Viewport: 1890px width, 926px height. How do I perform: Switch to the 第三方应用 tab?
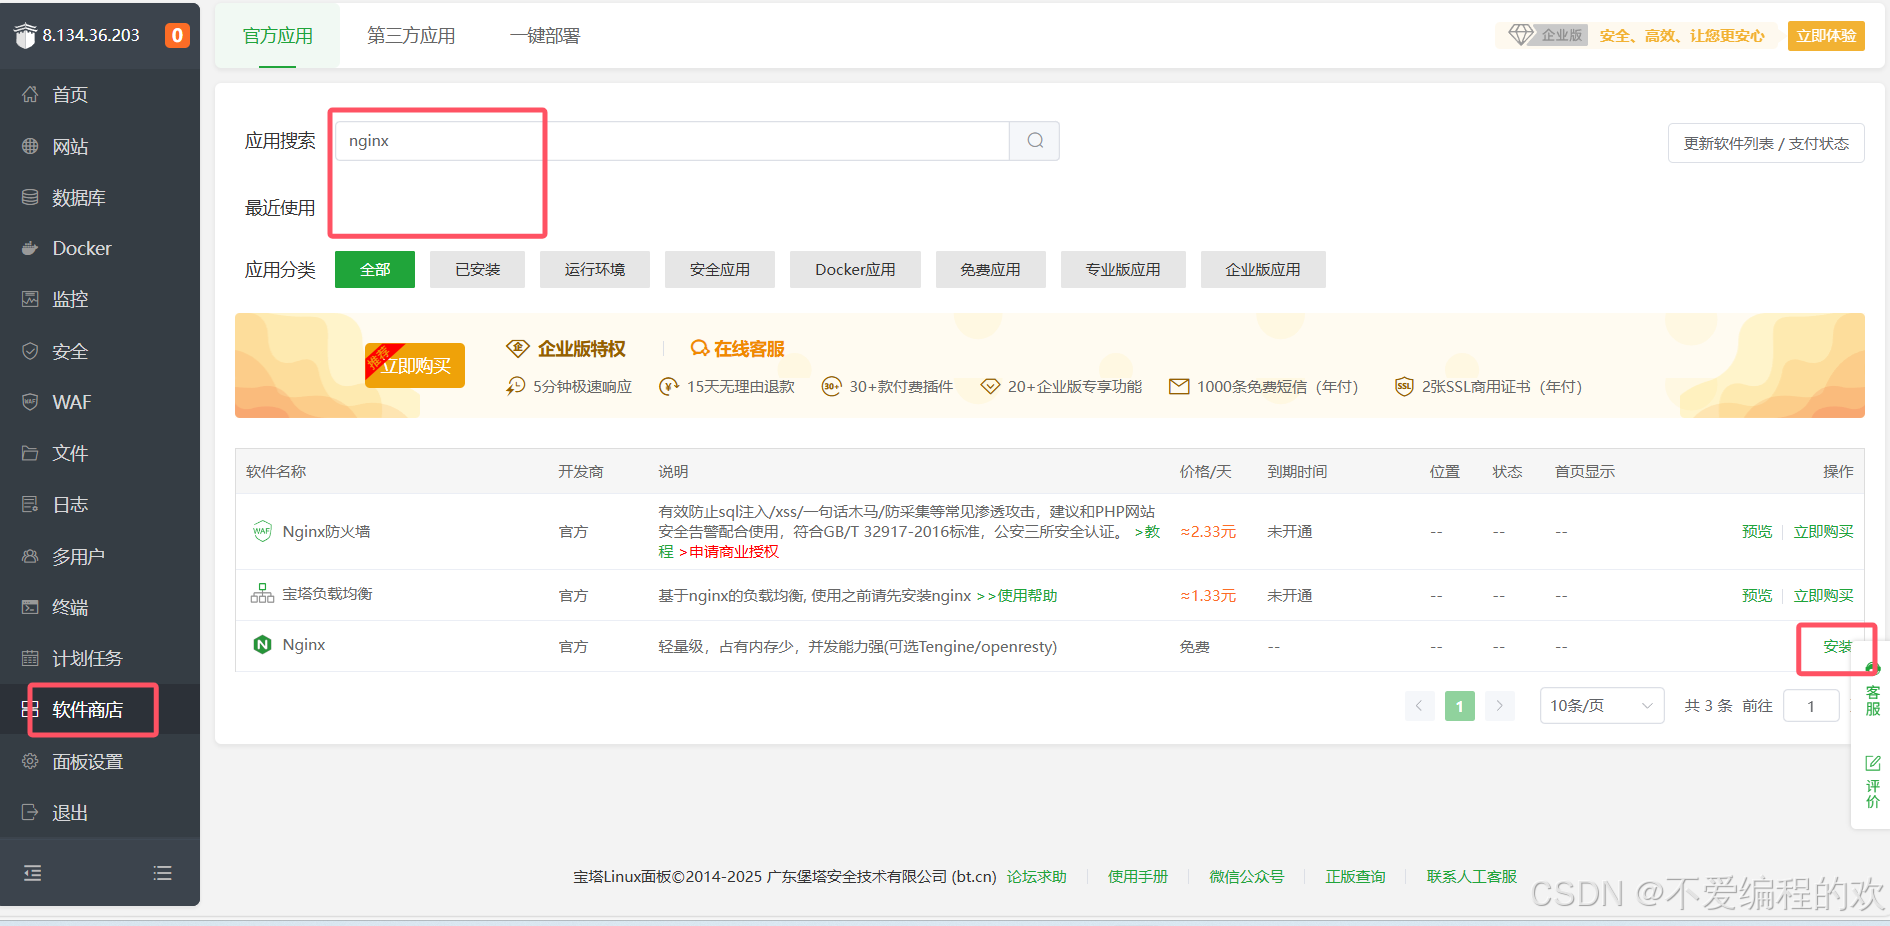[x=411, y=36]
